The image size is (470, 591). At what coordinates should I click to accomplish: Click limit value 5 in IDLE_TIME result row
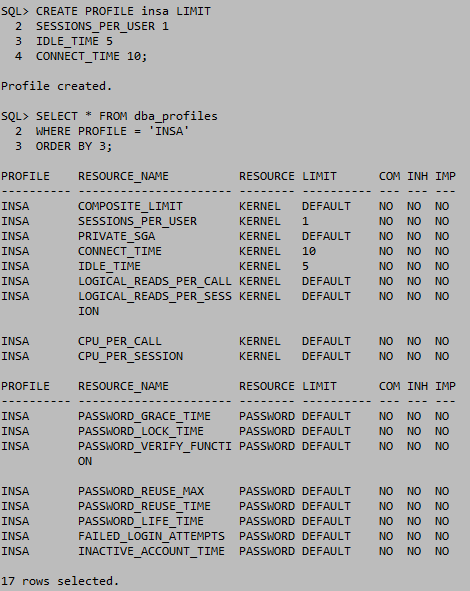coord(305,266)
